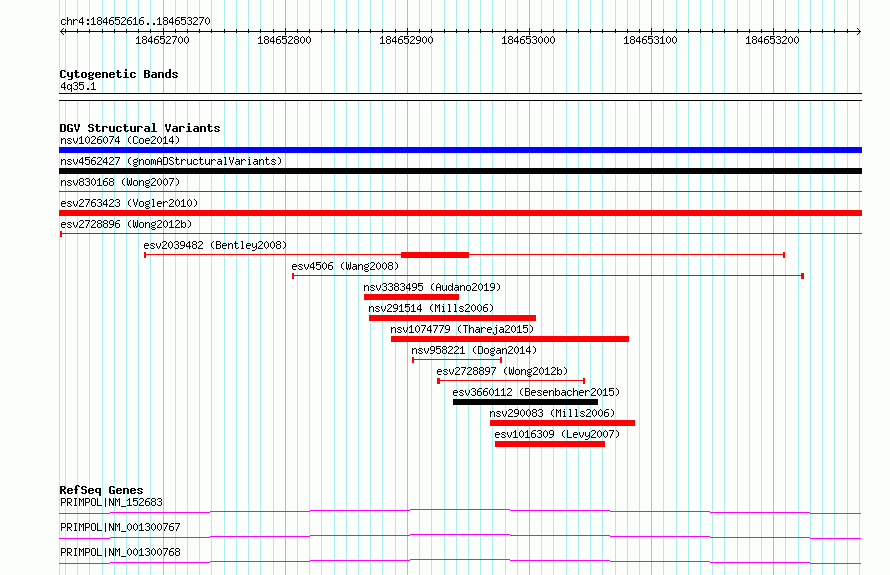Click the thick red esv2763423 variant bar
890x575 pixels.
(x=460, y=213)
